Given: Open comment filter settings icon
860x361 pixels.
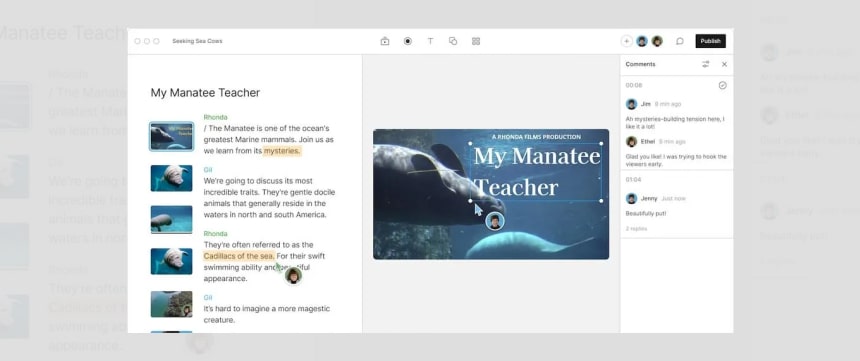Looking at the screenshot, I should (x=705, y=64).
